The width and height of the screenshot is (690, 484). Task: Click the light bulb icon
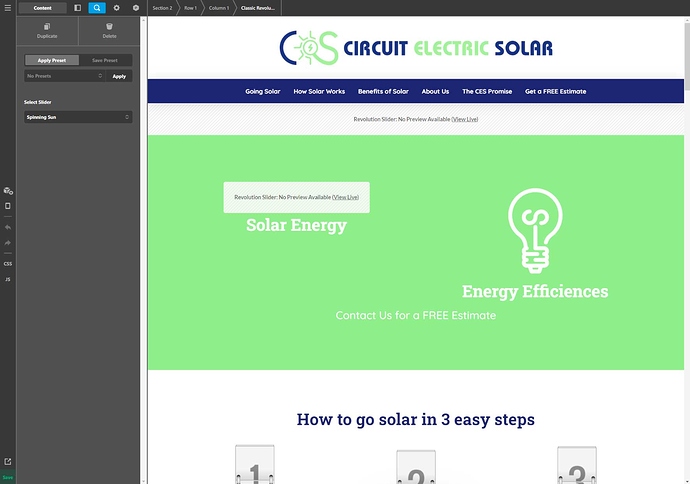click(x=535, y=231)
